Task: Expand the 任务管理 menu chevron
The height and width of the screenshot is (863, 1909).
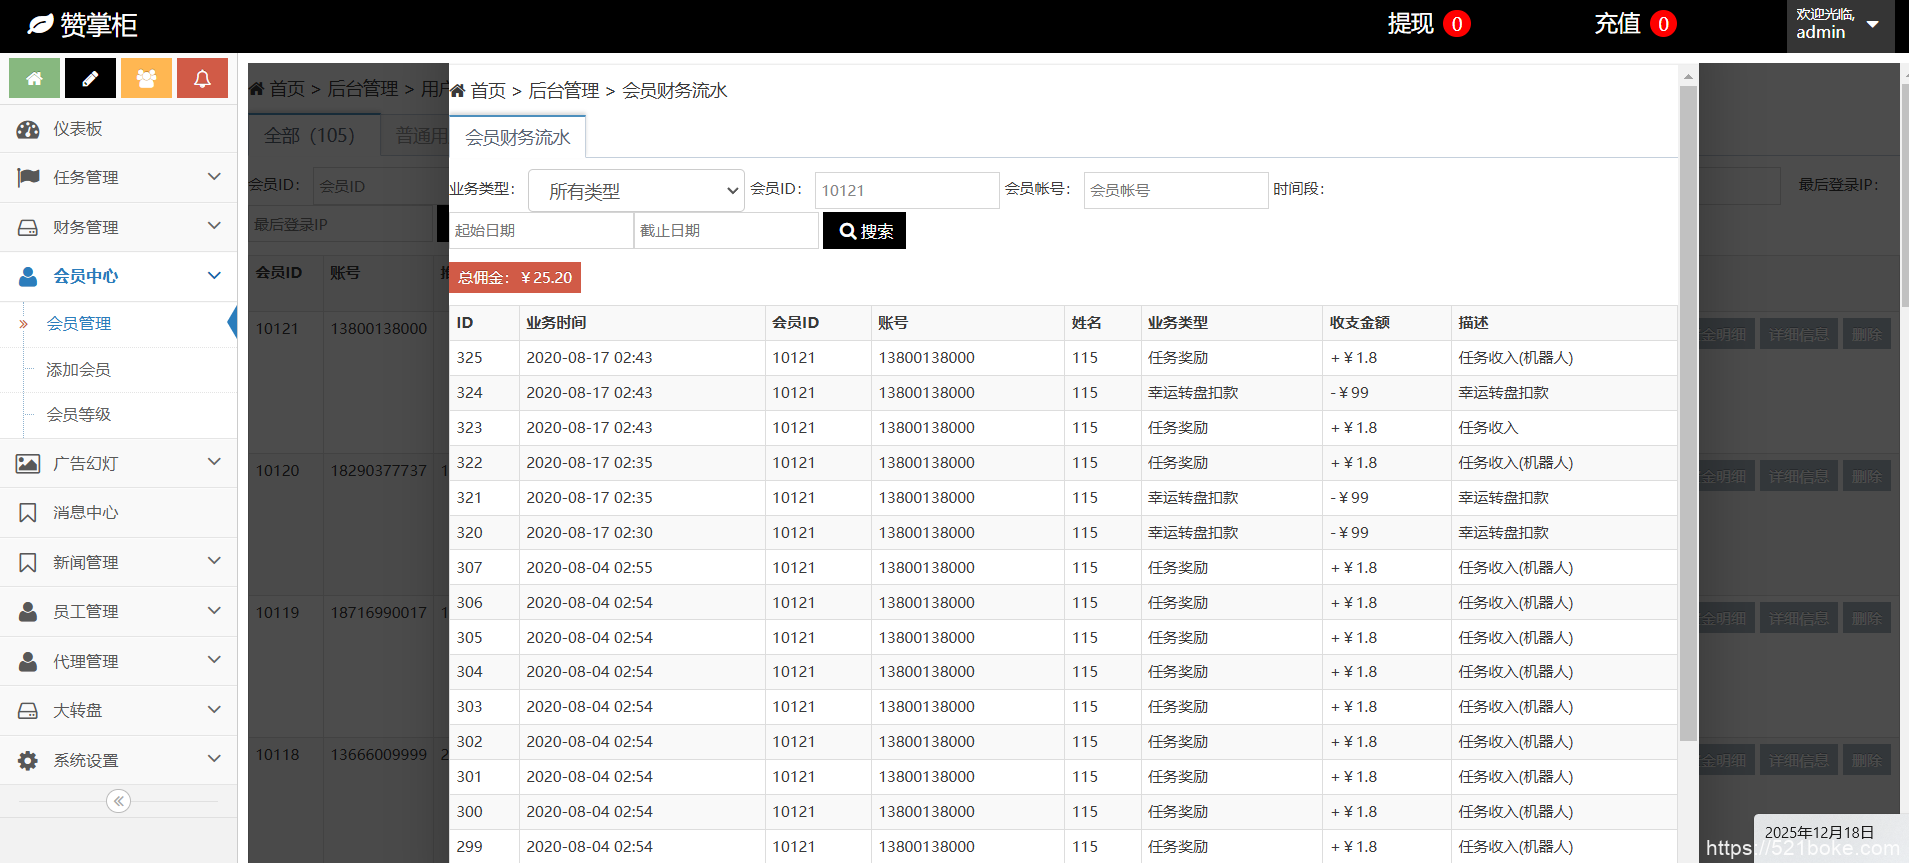Action: tap(214, 177)
